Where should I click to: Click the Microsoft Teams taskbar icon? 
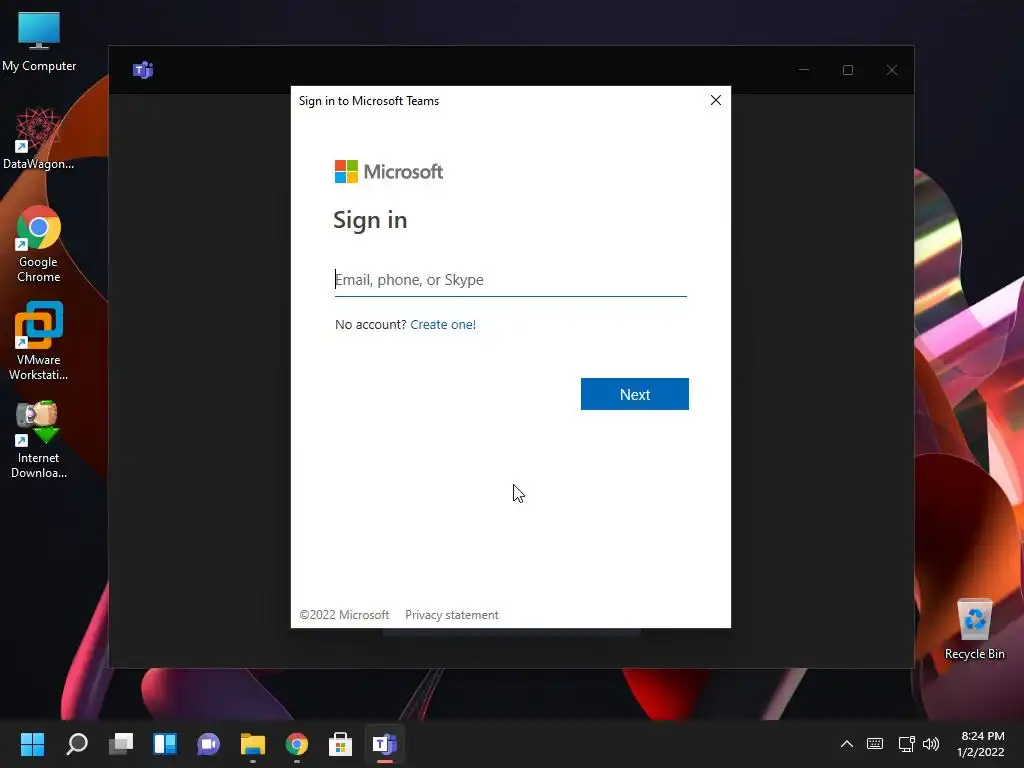(385, 744)
